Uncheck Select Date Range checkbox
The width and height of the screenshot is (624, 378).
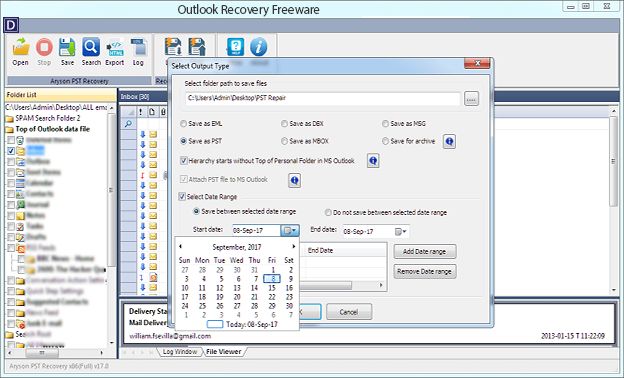pyautogui.click(x=182, y=196)
